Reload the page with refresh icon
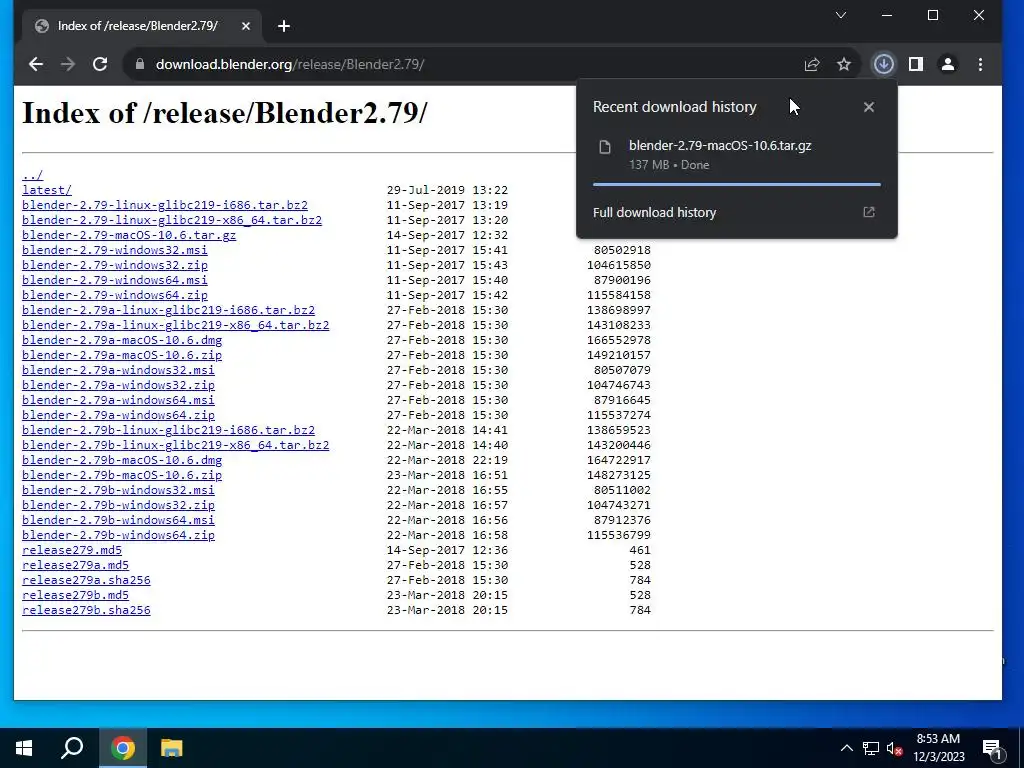Image resolution: width=1024 pixels, height=768 pixels. click(x=100, y=64)
